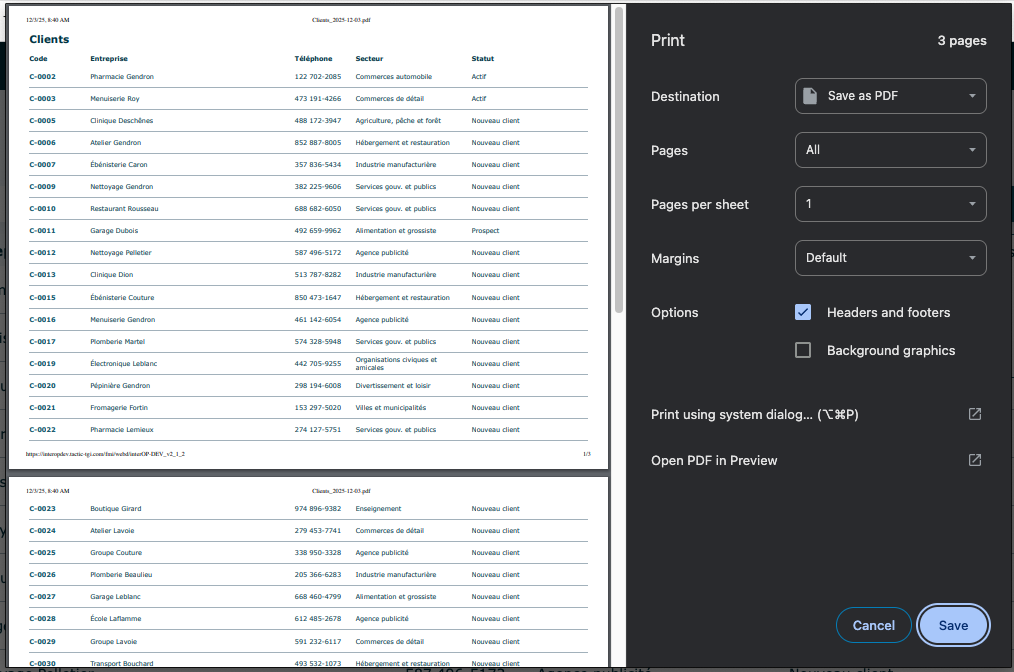
Task: Open the Pages per sheet dropdown
Action: pyautogui.click(x=890, y=204)
